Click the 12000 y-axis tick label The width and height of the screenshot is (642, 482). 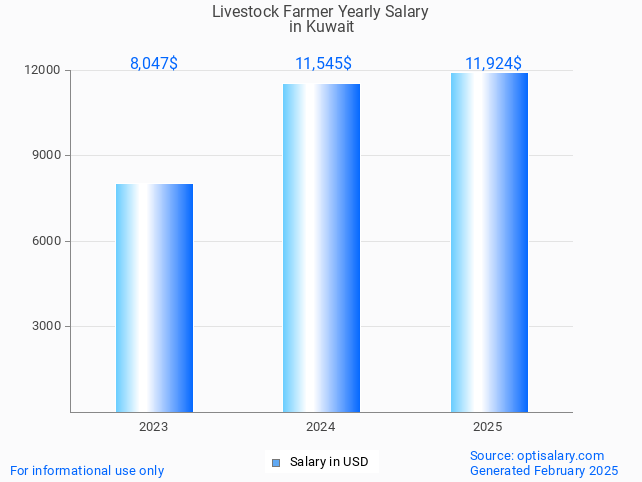click(43, 71)
